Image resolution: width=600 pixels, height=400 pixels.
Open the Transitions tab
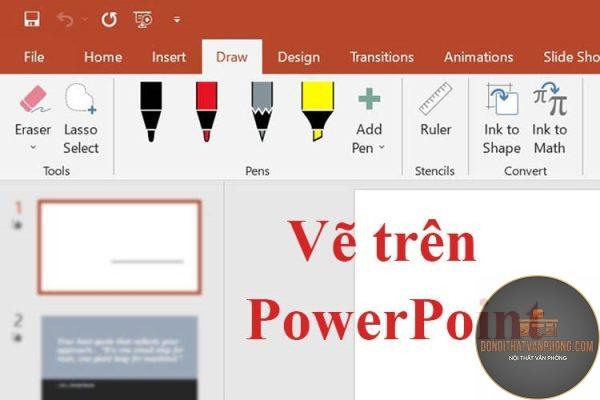pos(382,57)
